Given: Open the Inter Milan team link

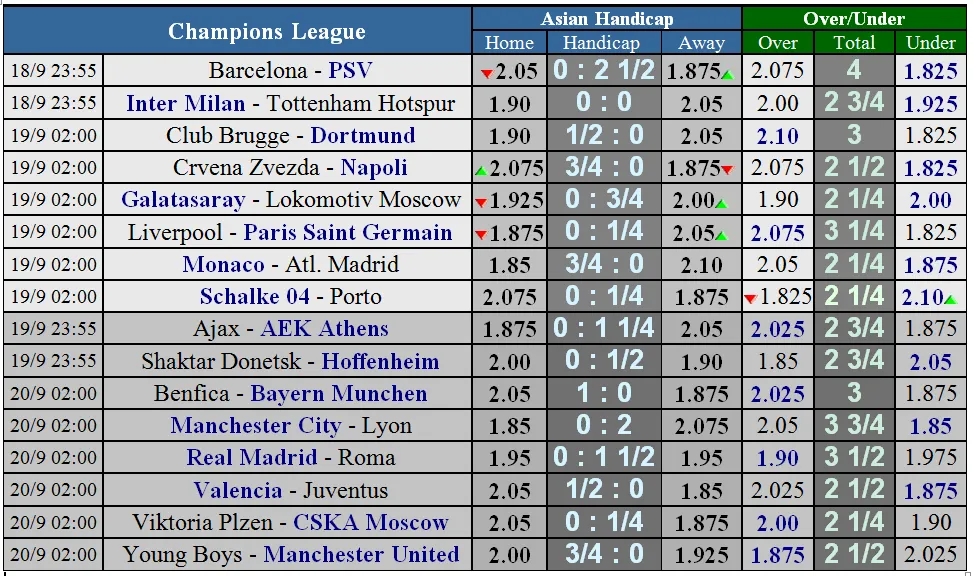Looking at the screenshot, I should point(185,104).
